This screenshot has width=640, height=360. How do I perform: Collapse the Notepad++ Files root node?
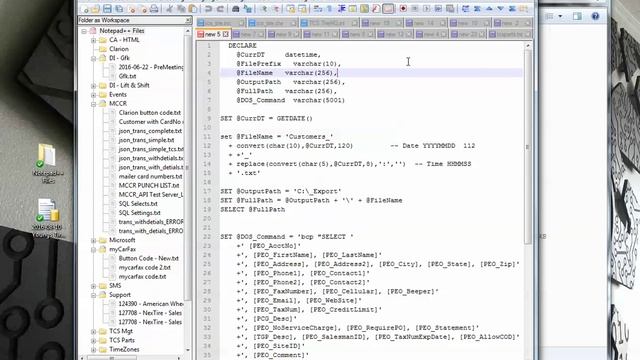[x=84, y=31]
